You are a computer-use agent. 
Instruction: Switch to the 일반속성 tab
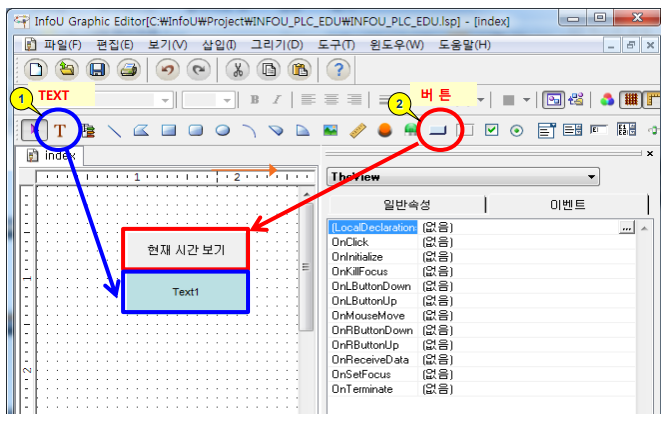[x=407, y=205]
